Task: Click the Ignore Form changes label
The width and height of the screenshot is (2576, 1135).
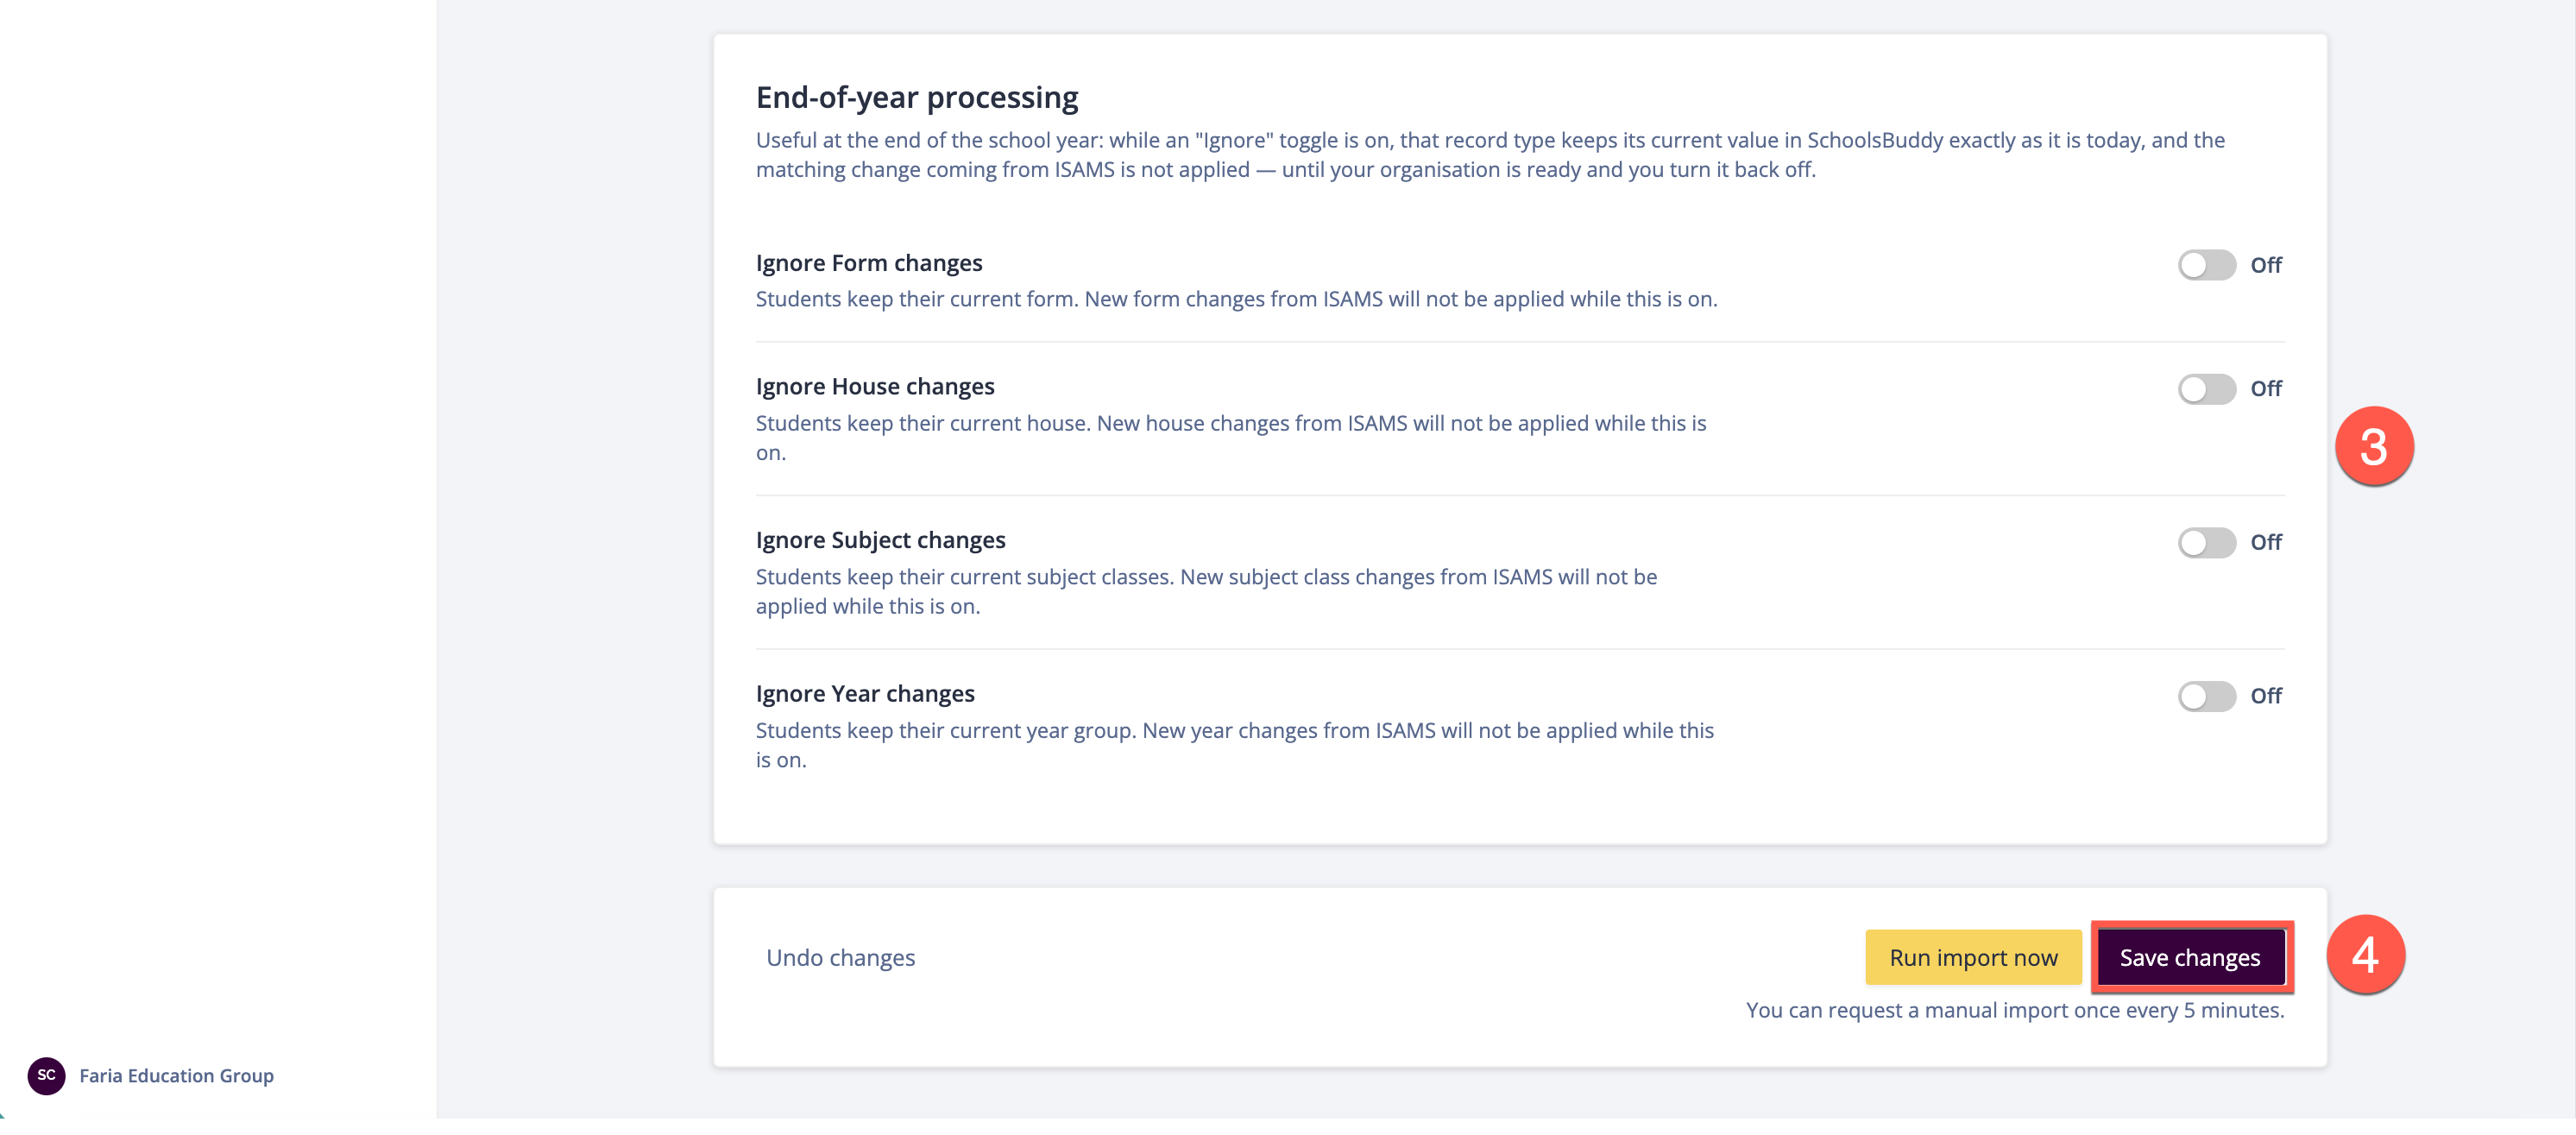Action: [869, 263]
